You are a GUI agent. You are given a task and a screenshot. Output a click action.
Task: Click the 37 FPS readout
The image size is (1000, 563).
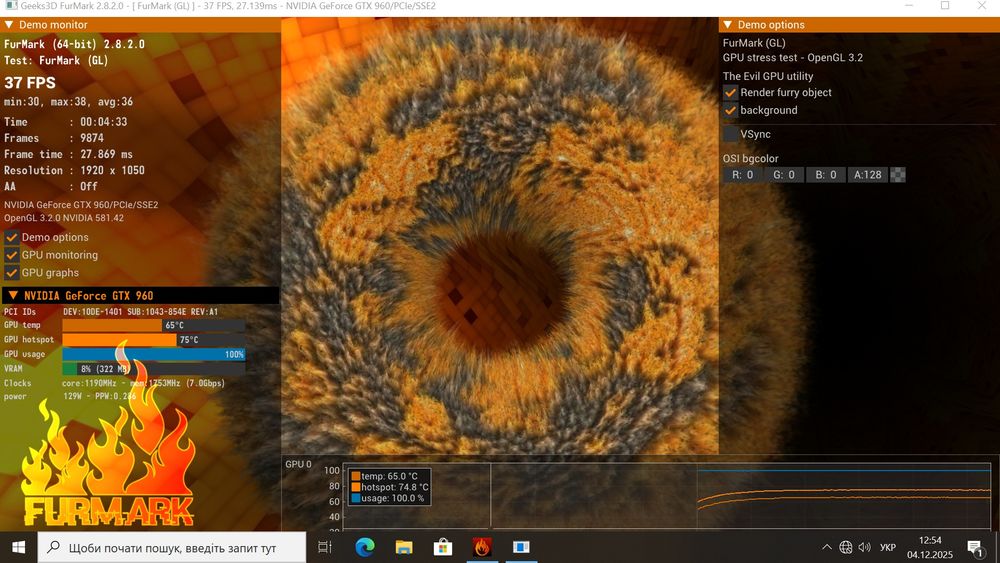pos(30,83)
